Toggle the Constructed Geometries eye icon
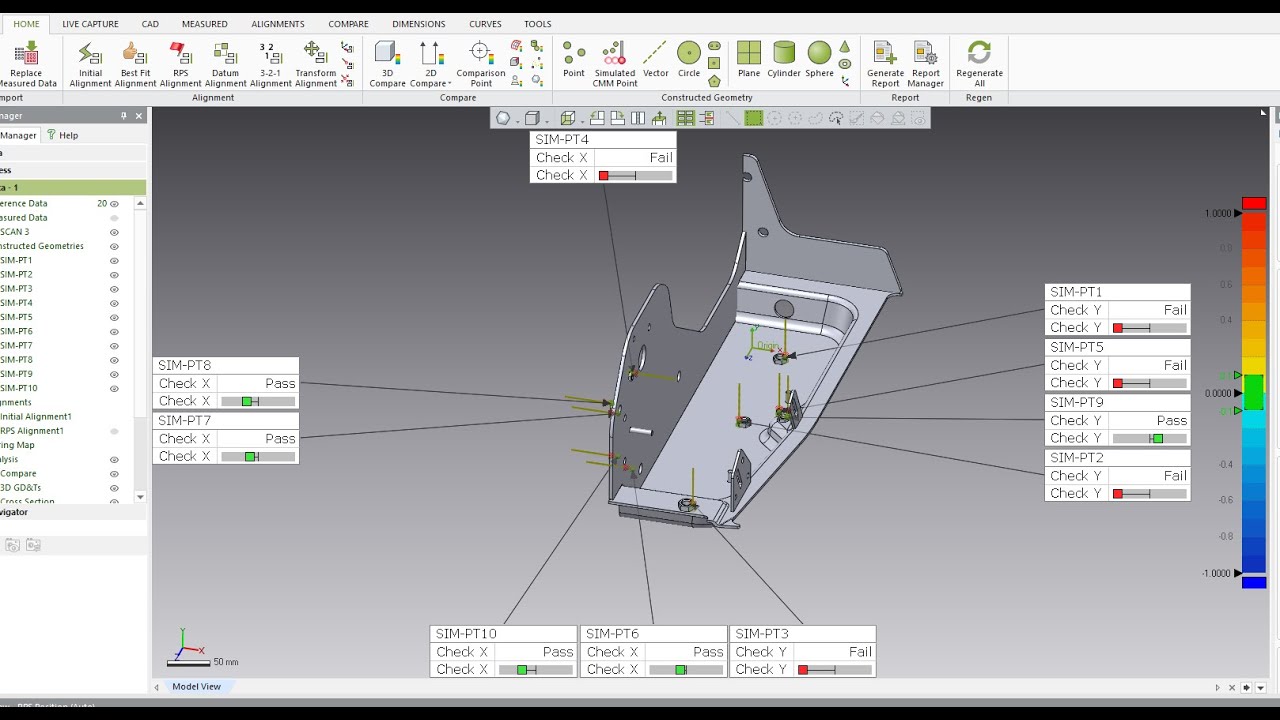This screenshot has height=720, width=1280. click(114, 246)
